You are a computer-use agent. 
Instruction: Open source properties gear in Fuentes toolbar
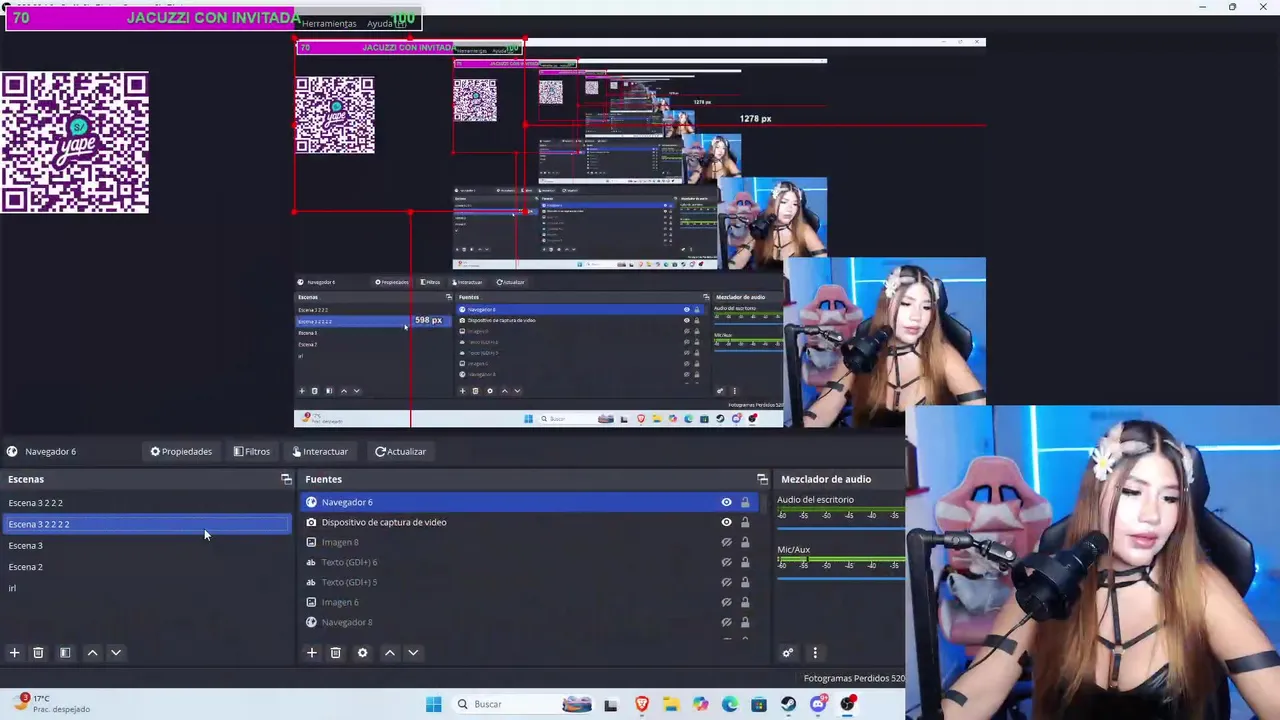362,653
